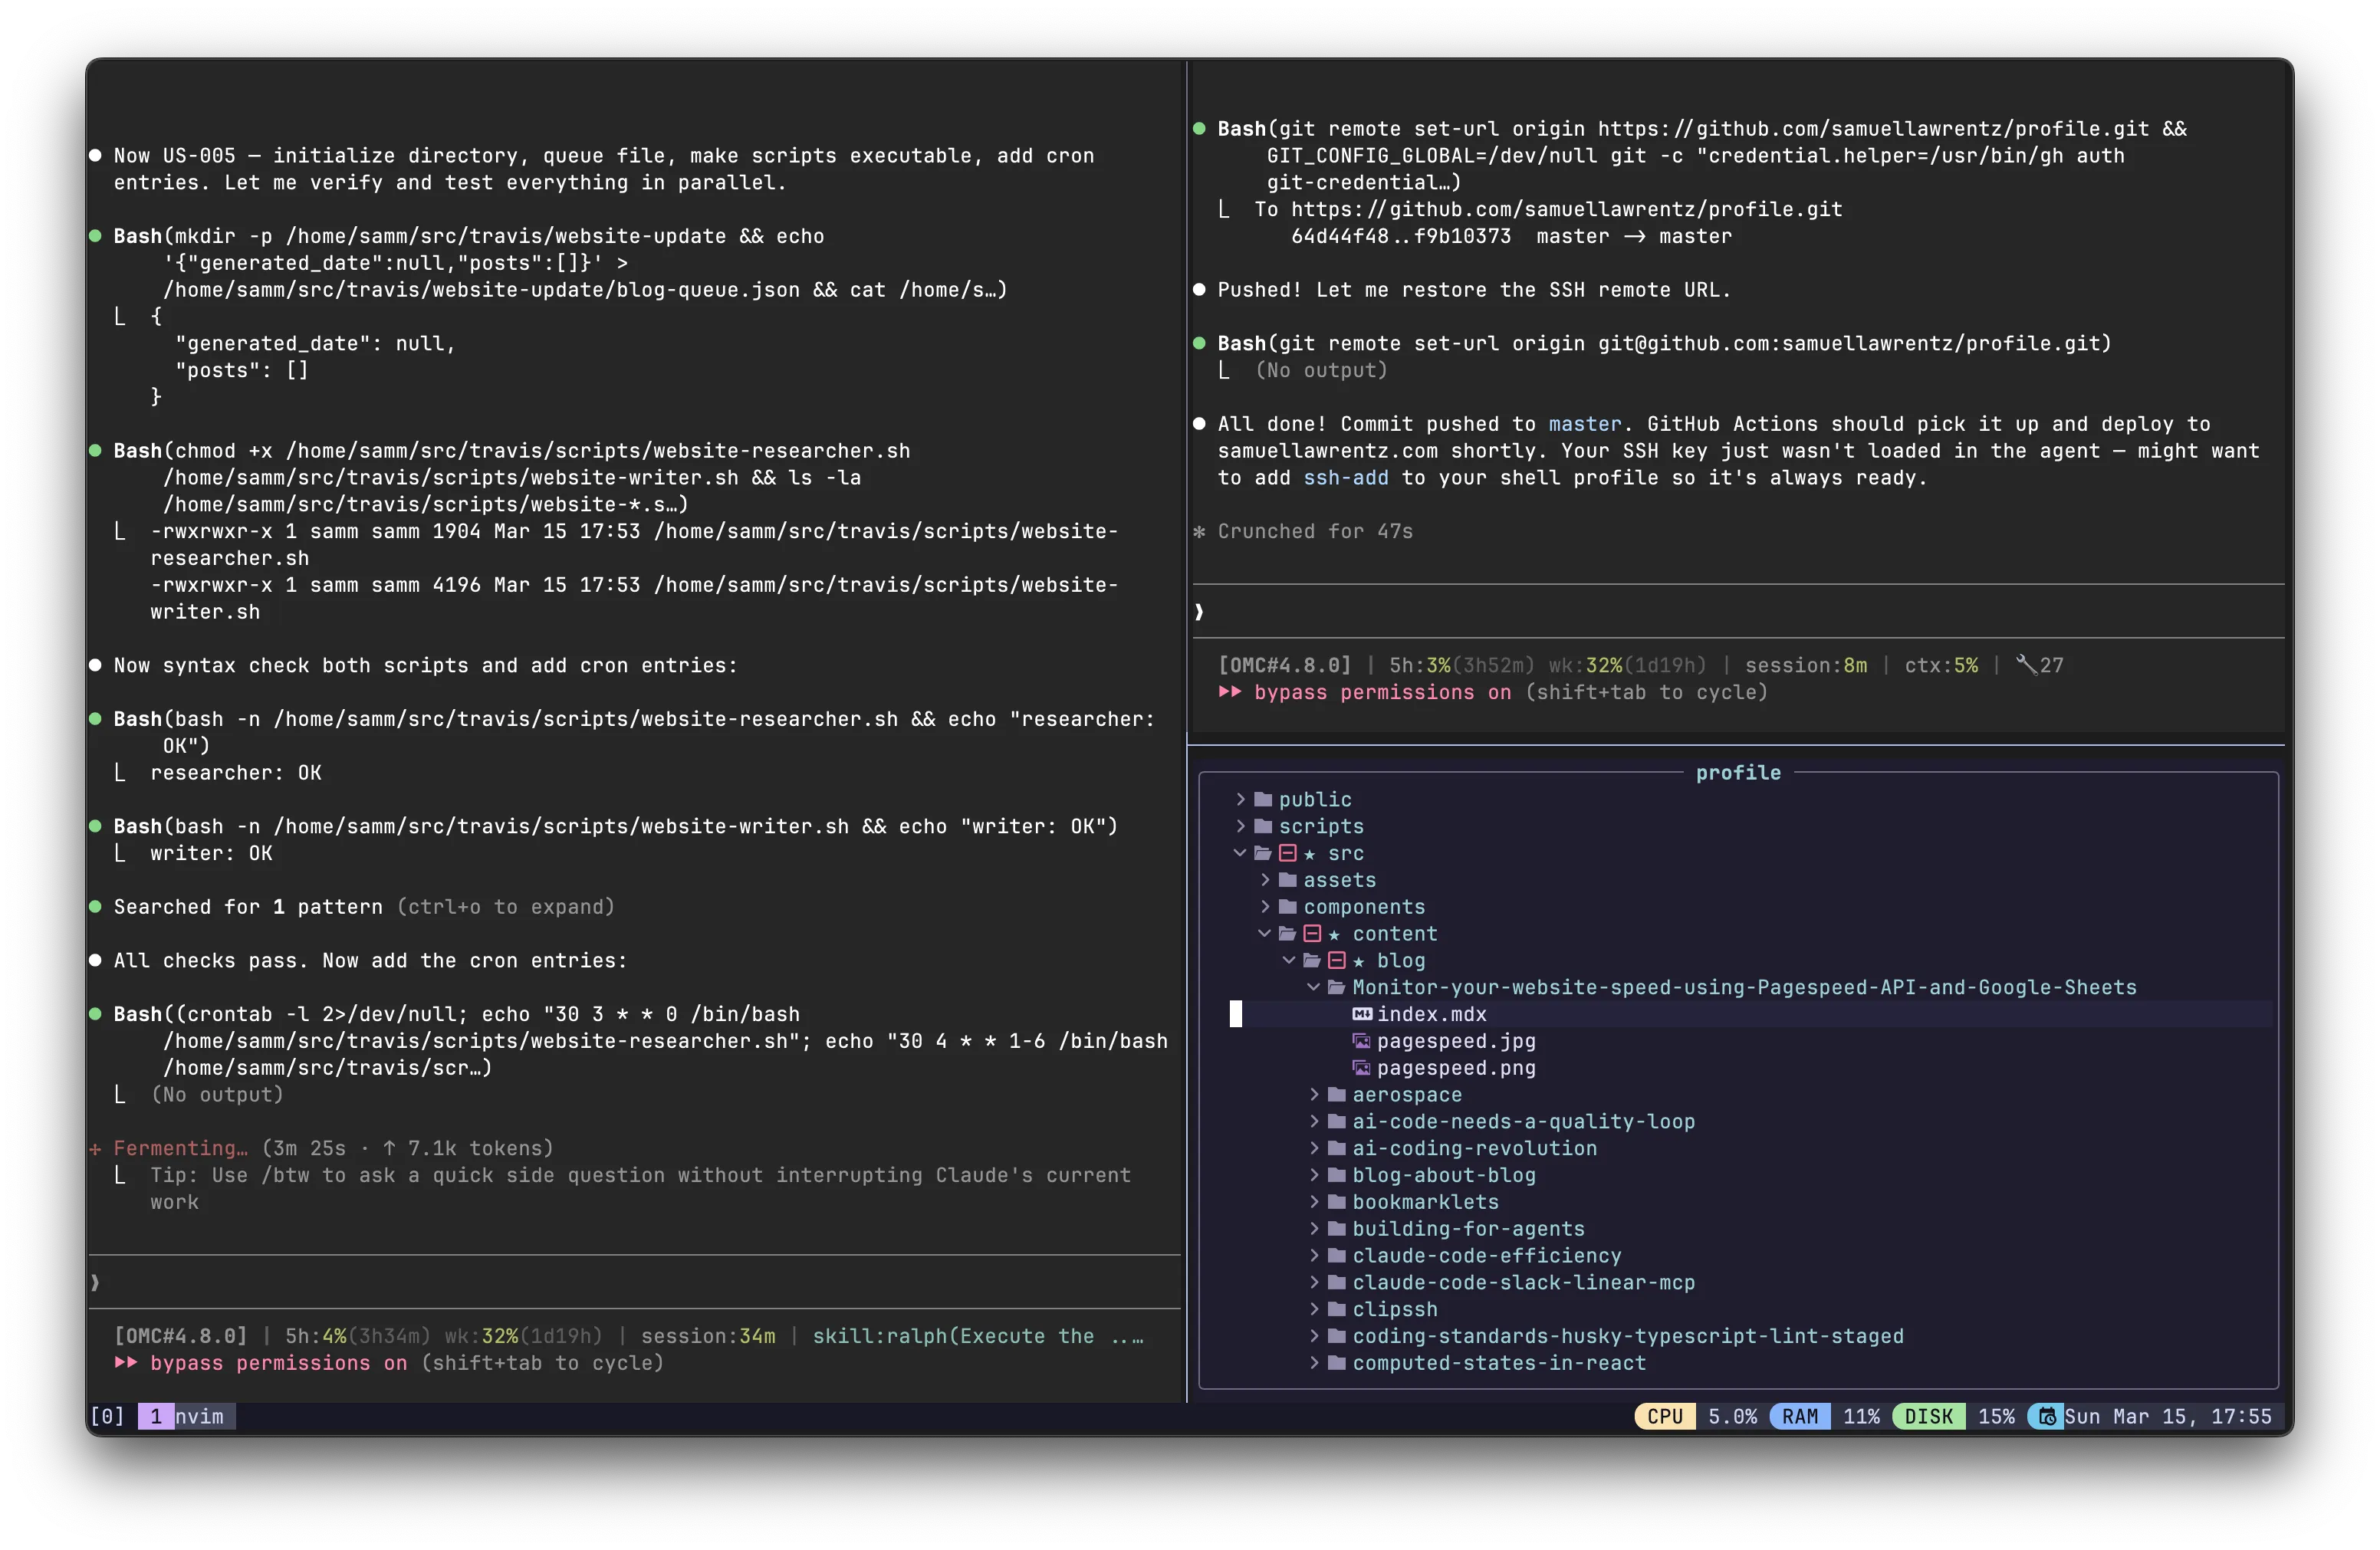
Task: Select the star icon beside the content folder
Action: pos(1335,934)
